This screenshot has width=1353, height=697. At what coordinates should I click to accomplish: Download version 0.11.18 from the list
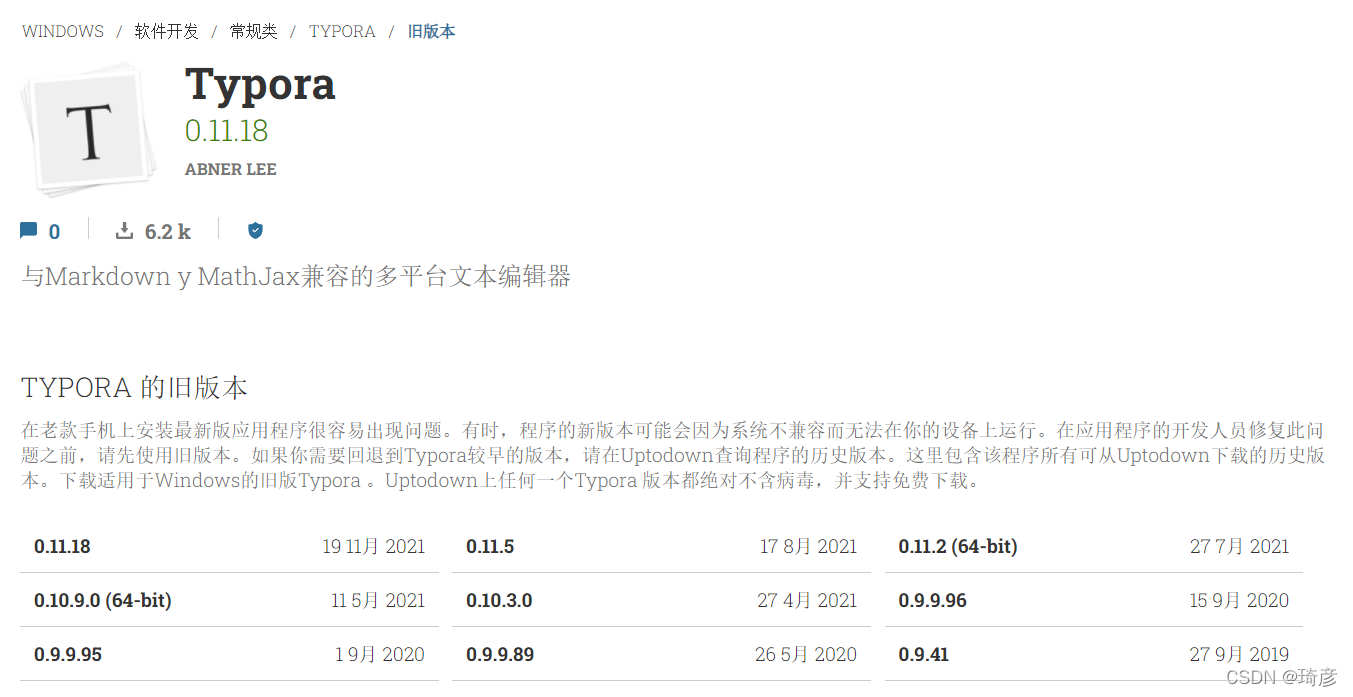(62, 546)
